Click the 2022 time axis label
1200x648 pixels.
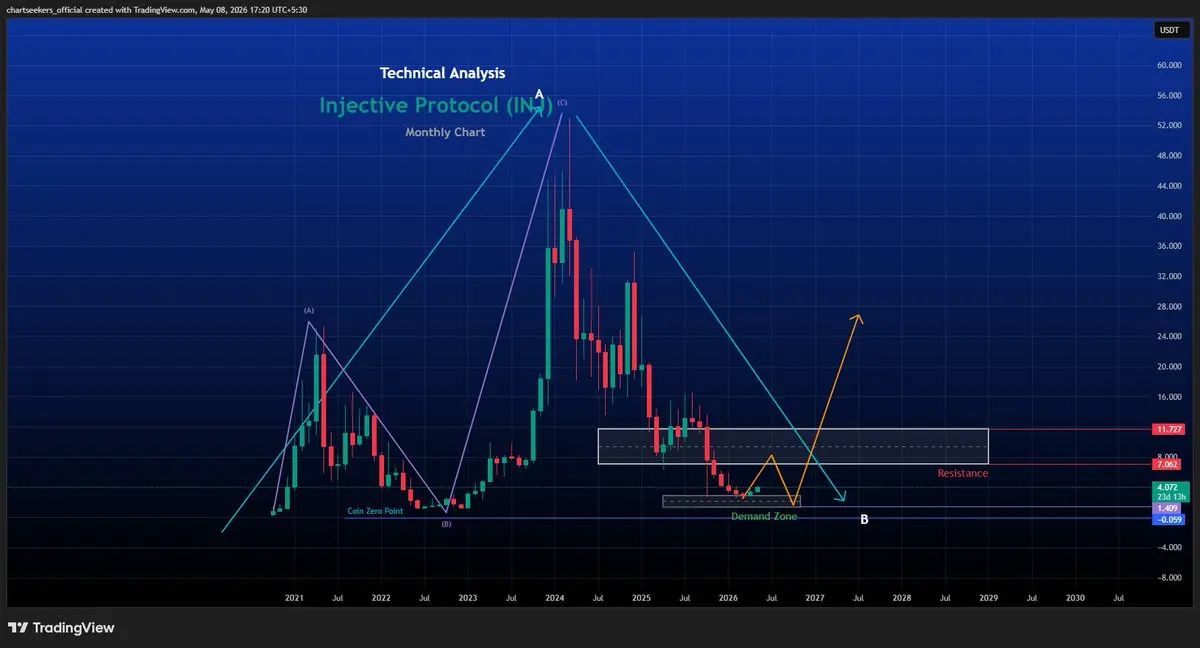click(x=381, y=597)
